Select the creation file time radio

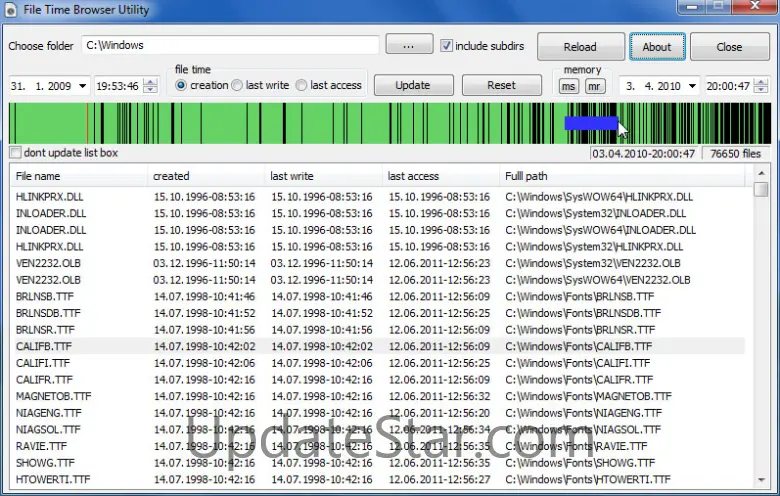point(181,86)
